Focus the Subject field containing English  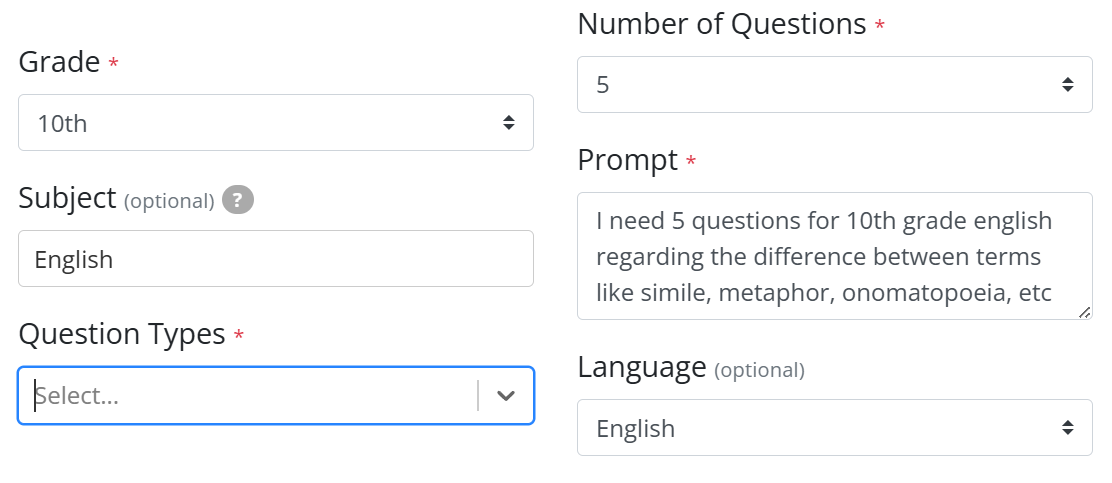[x=275, y=259]
